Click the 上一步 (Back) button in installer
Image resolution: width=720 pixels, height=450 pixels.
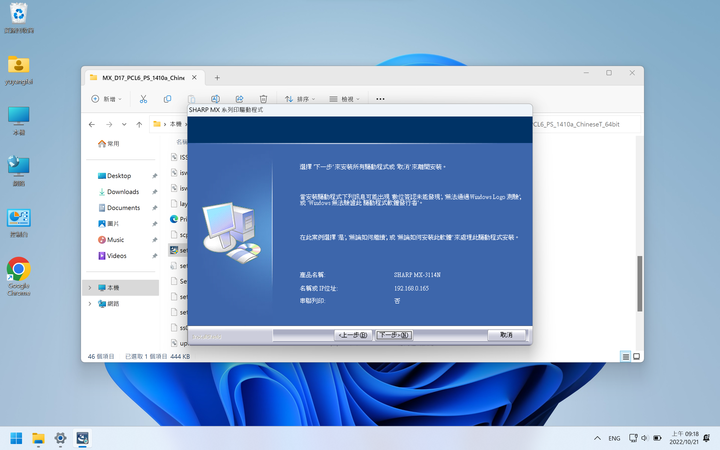click(352, 335)
